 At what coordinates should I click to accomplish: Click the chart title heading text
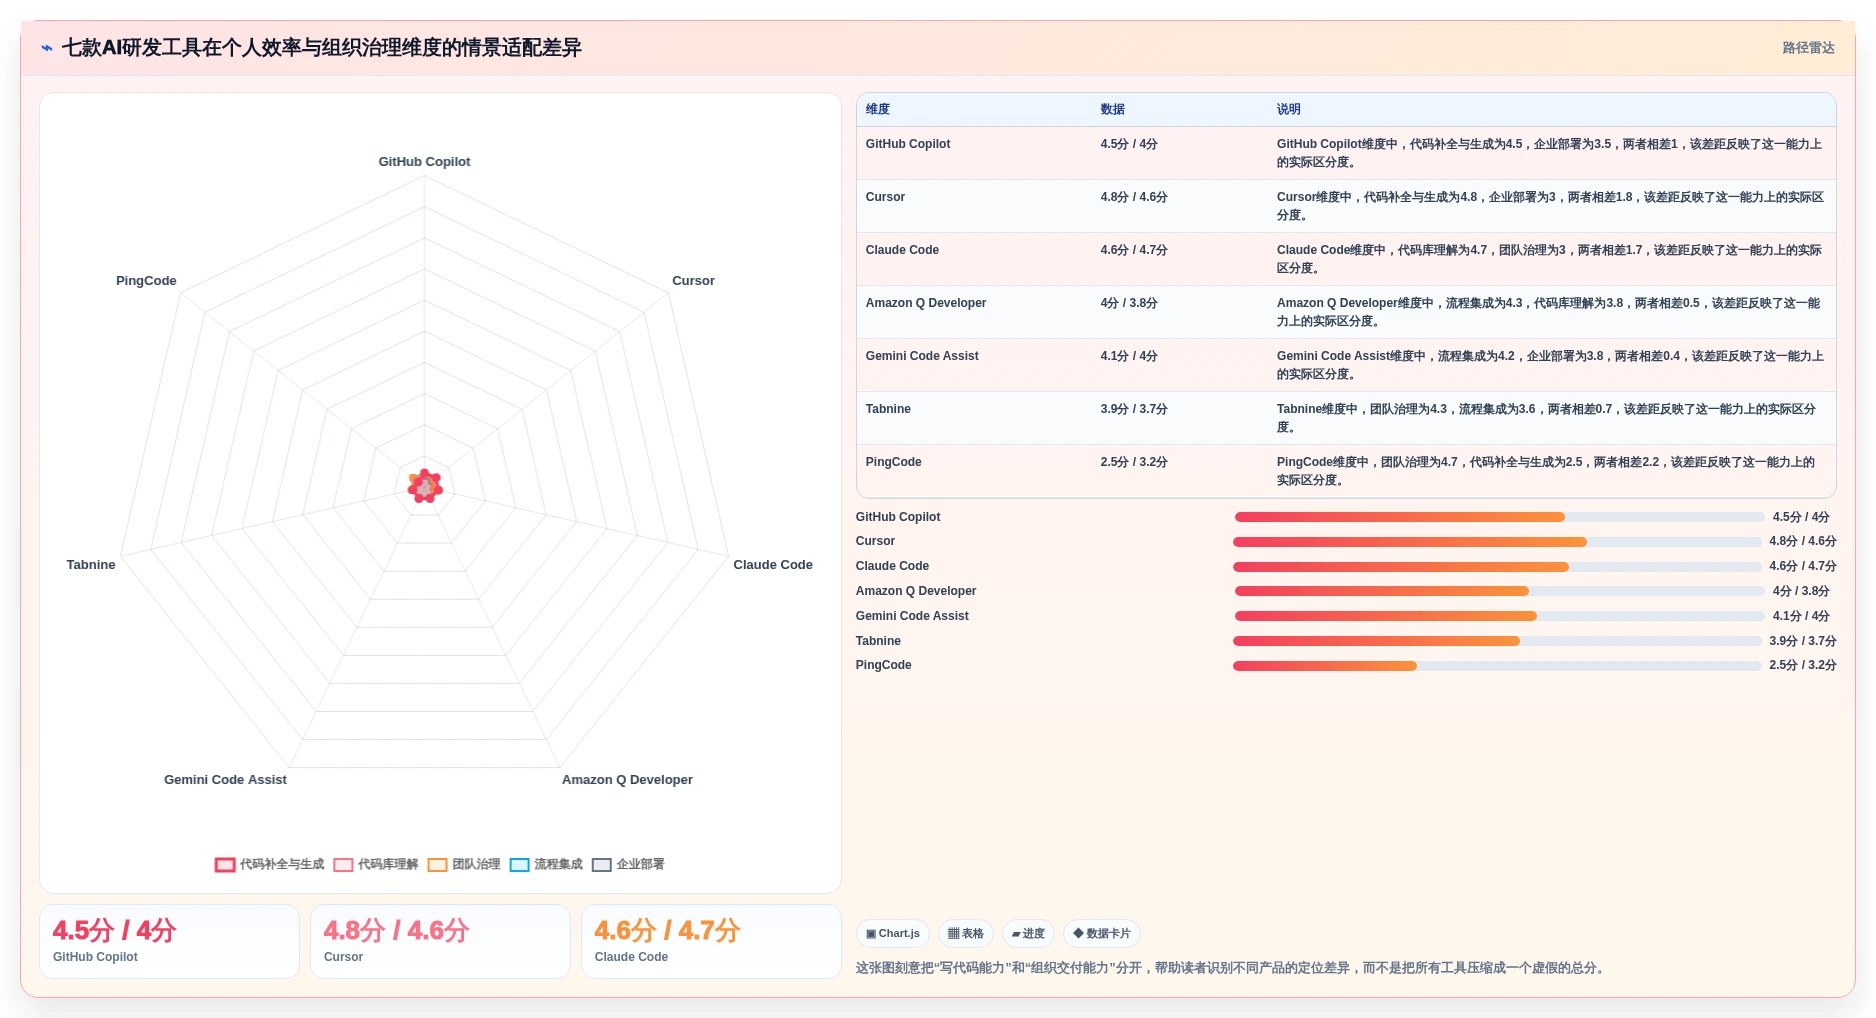(322, 48)
